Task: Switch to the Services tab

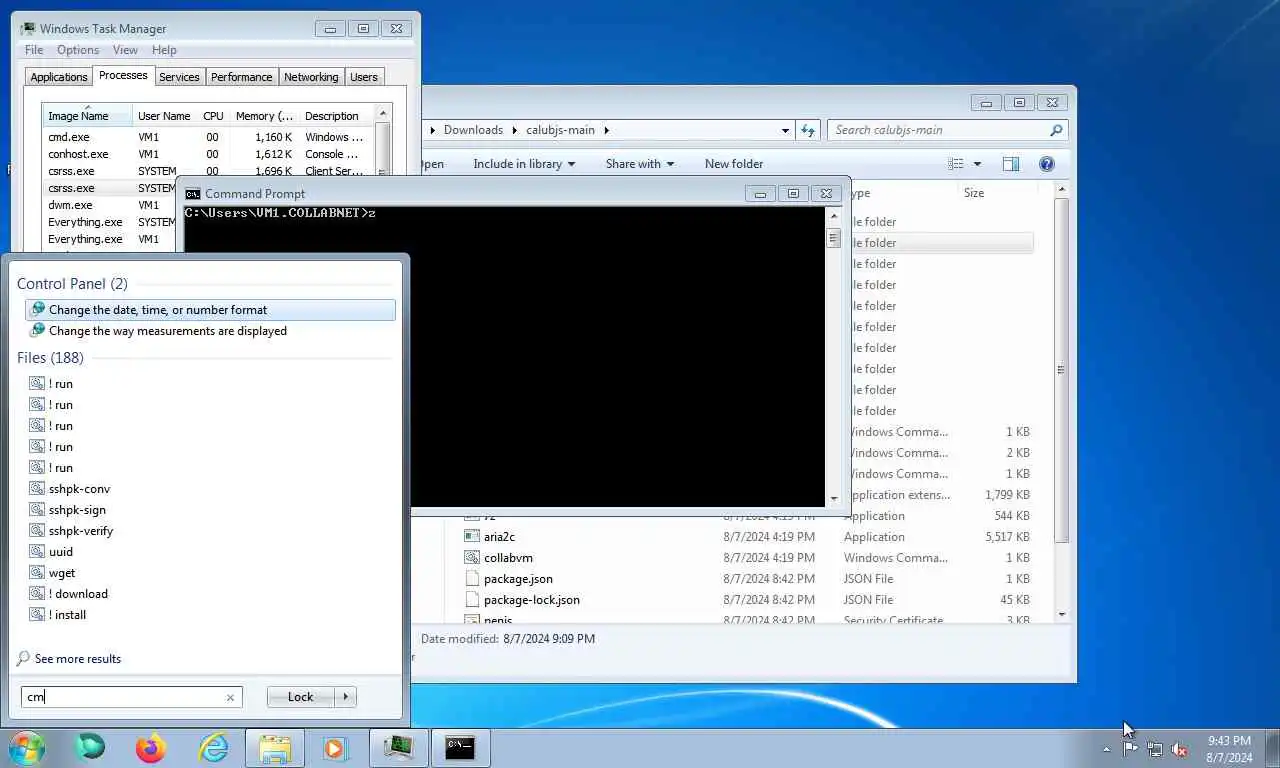Action: click(x=179, y=77)
